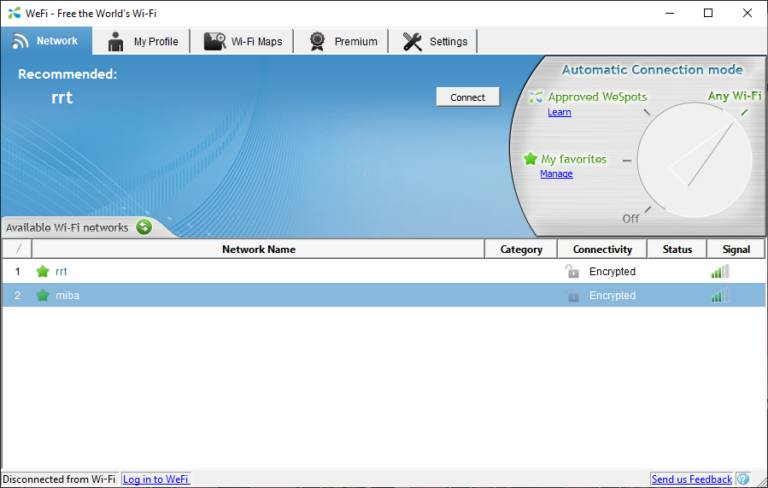Open the Manage favorites link
The width and height of the screenshot is (768, 488).
click(556, 174)
